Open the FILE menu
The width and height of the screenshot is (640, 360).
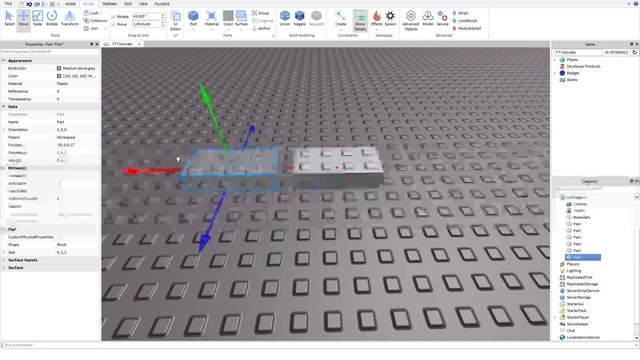point(8,4)
